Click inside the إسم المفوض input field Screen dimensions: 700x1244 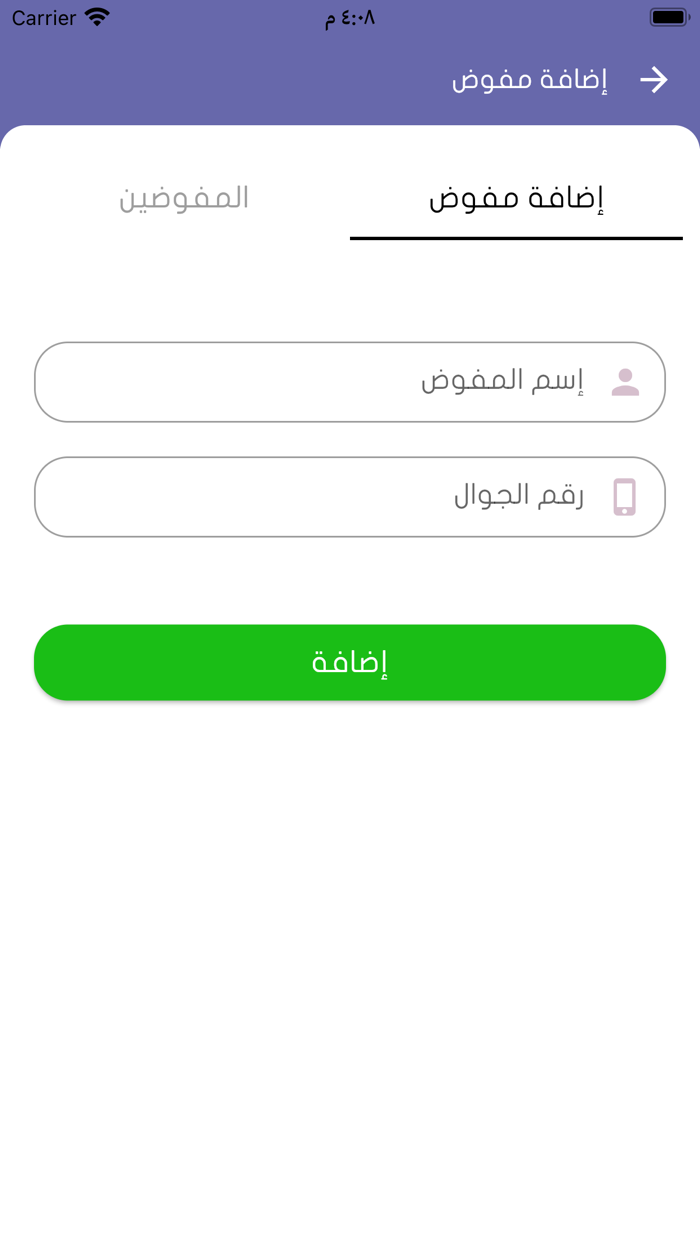pyautogui.click(x=350, y=381)
